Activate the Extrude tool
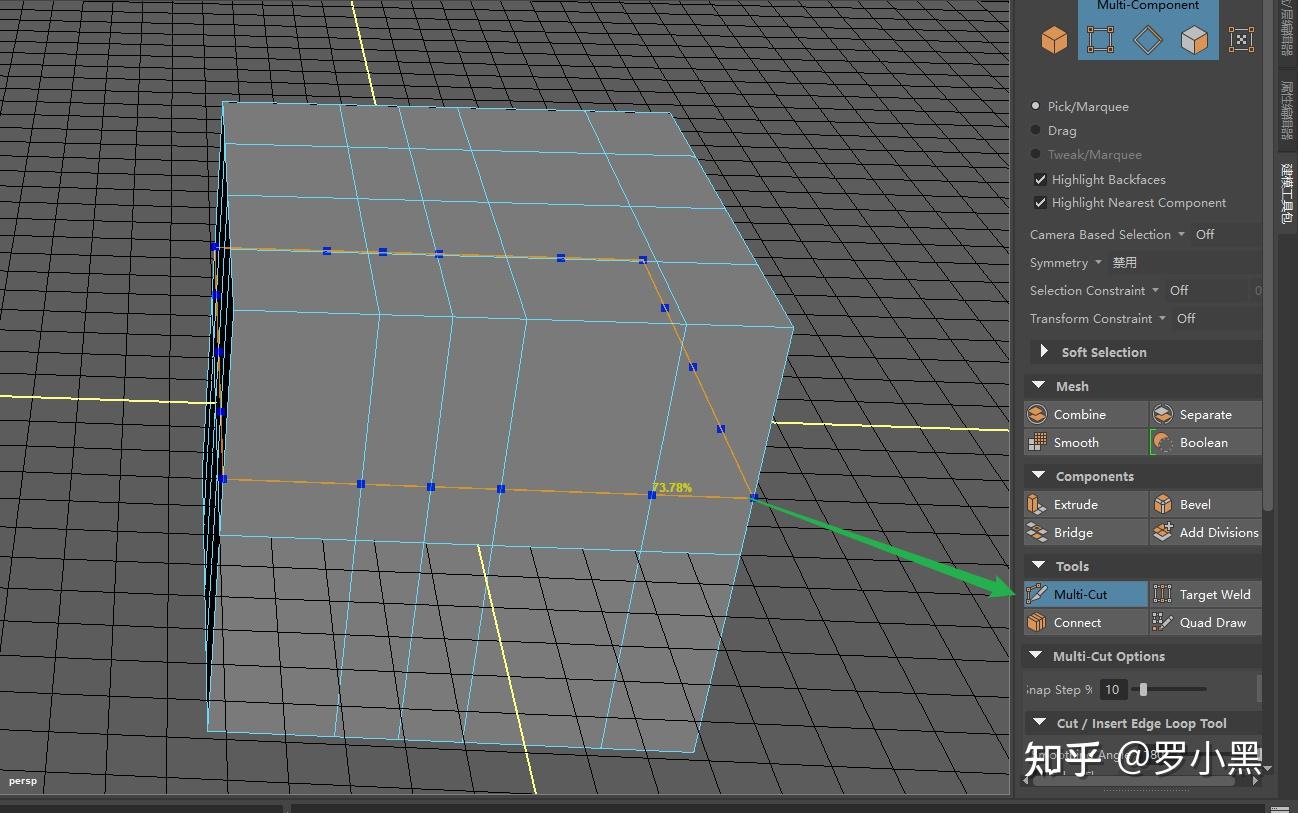The image size is (1298, 813). [x=1086, y=504]
